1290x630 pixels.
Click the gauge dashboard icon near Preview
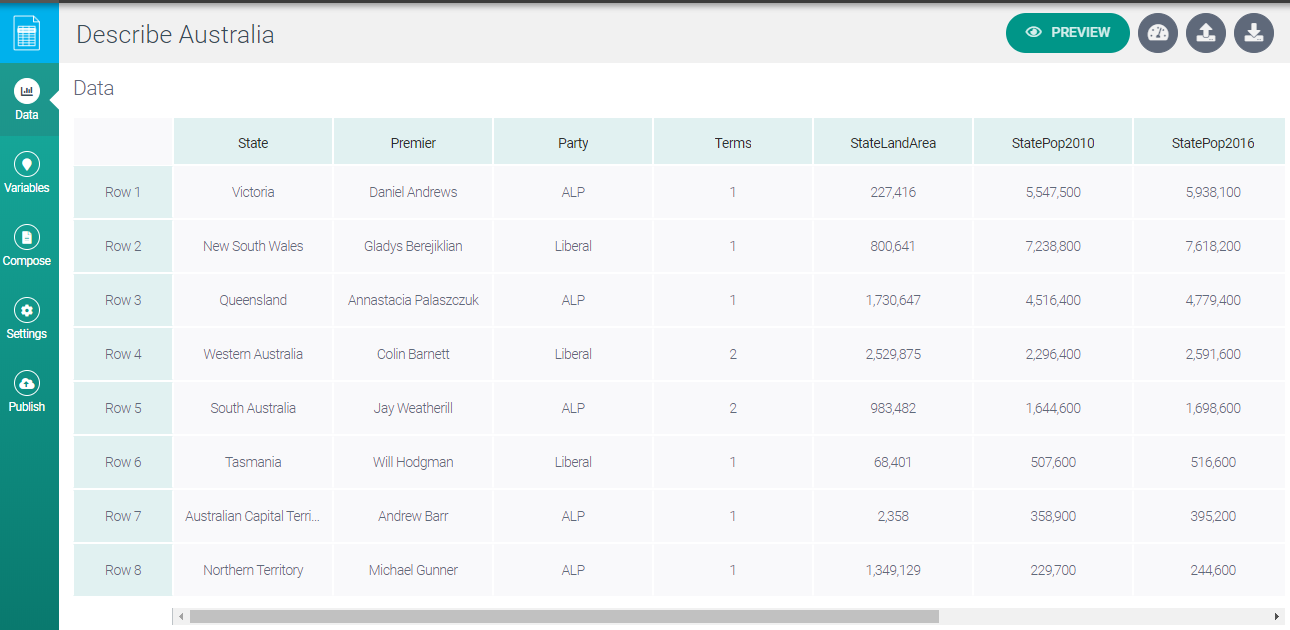[x=1157, y=33]
